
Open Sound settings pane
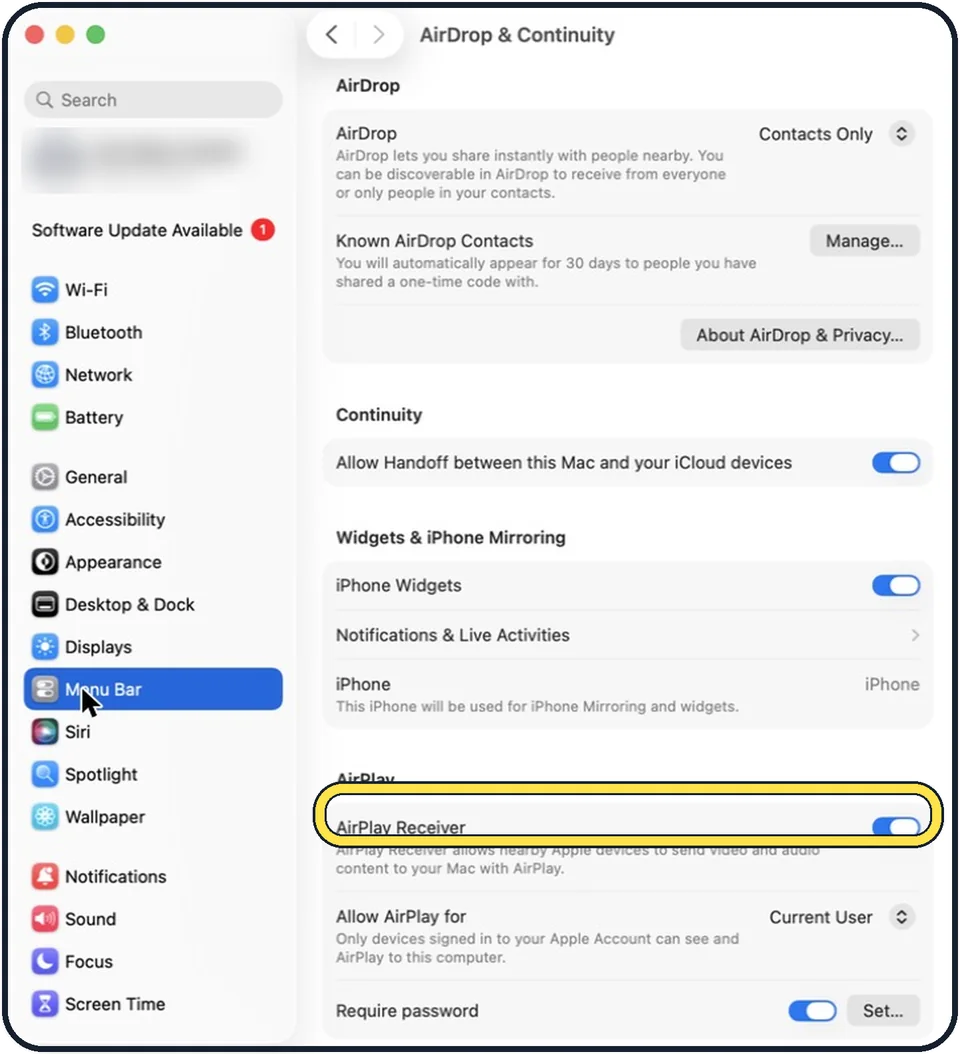(x=153, y=919)
